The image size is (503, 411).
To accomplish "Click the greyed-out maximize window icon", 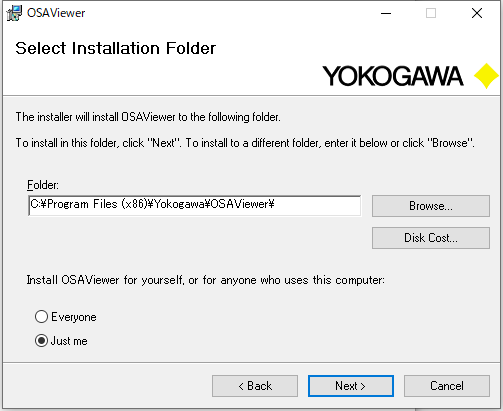I will (431, 13).
